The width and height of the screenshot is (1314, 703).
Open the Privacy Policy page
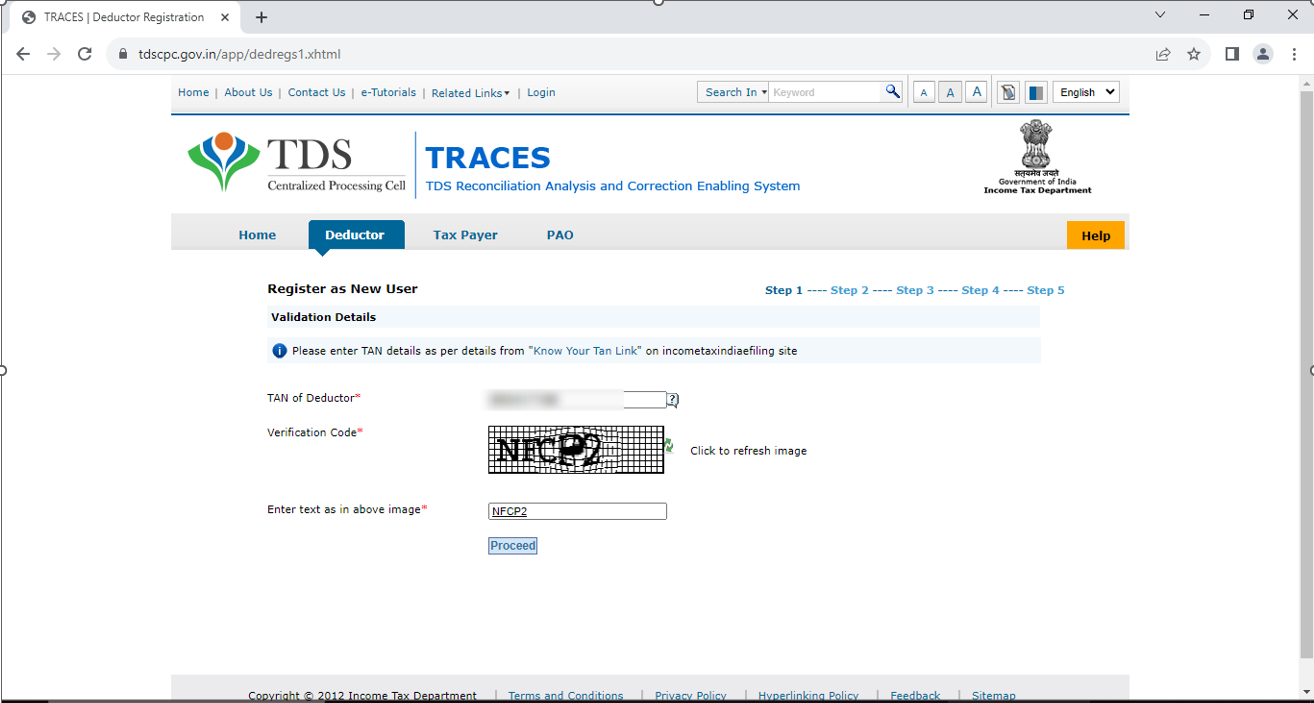tap(690, 695)
